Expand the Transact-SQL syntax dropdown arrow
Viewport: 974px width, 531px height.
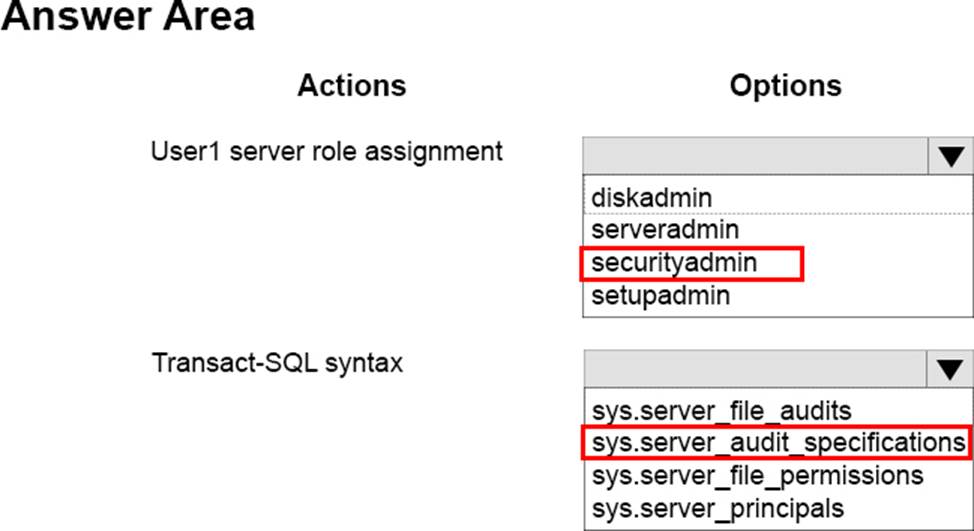click(x=950, y=371)
